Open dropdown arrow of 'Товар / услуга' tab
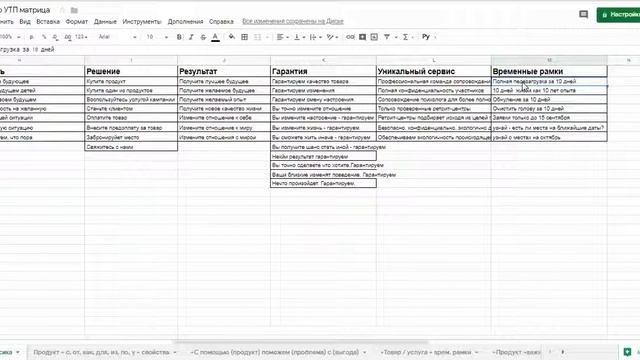Screen dimensions: 640x360 coord(476,352)
